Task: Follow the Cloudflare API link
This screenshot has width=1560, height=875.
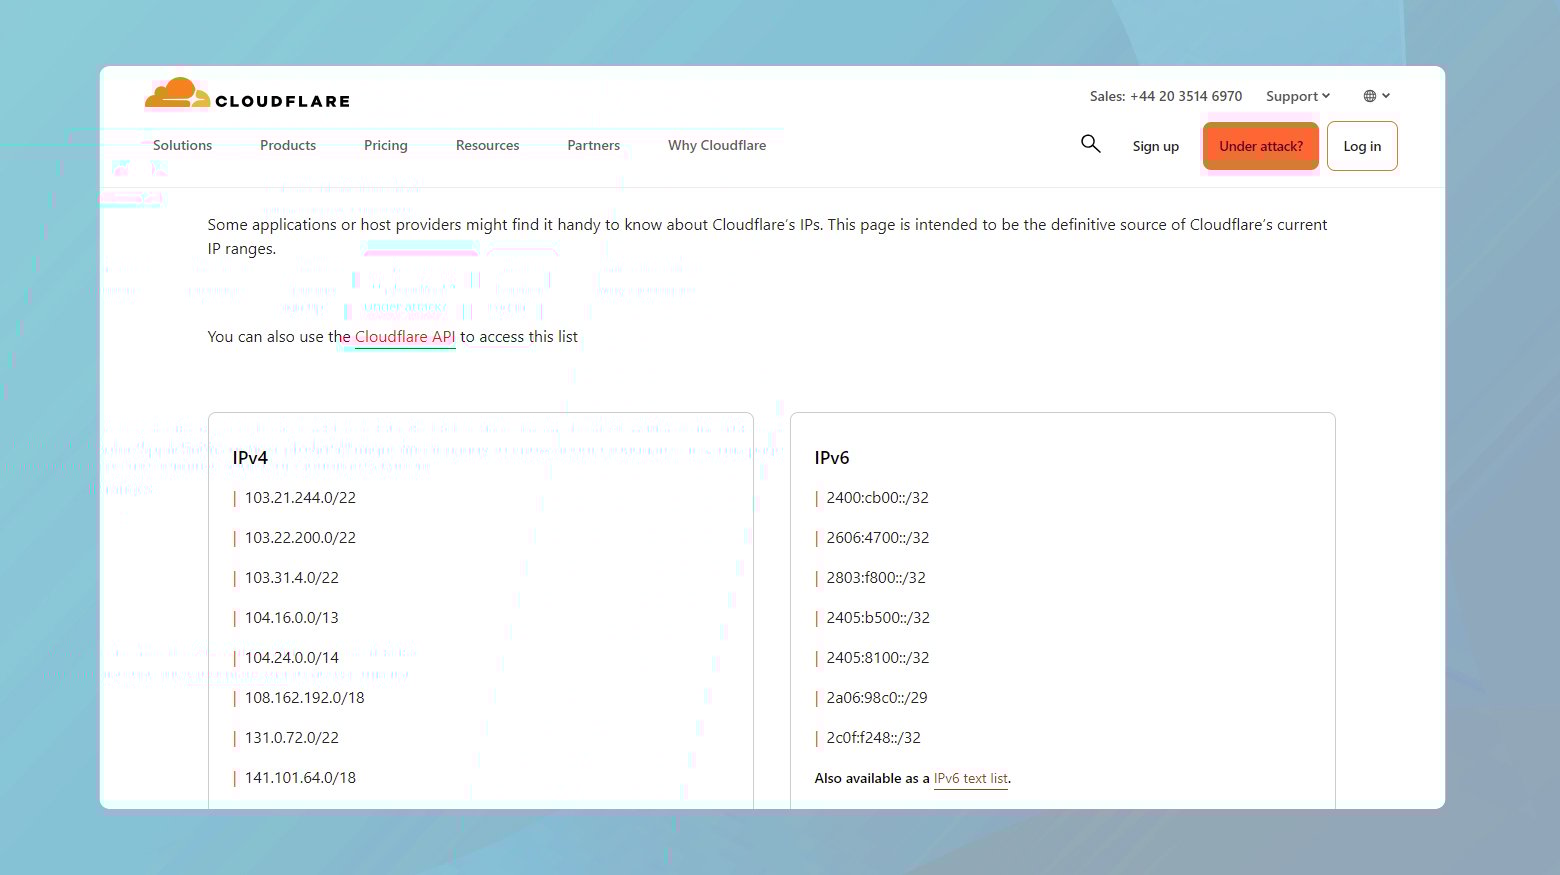Action: tap(404, 336)
